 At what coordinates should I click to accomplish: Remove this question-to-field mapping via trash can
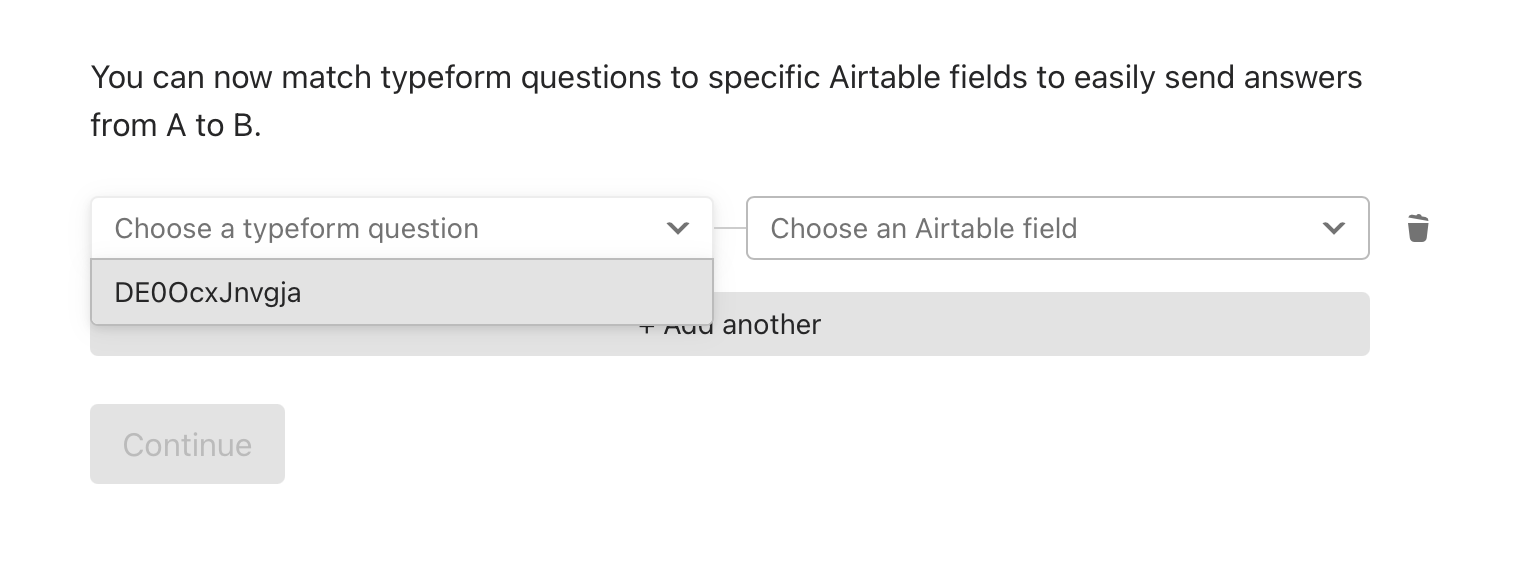[x=1418, y=228]
